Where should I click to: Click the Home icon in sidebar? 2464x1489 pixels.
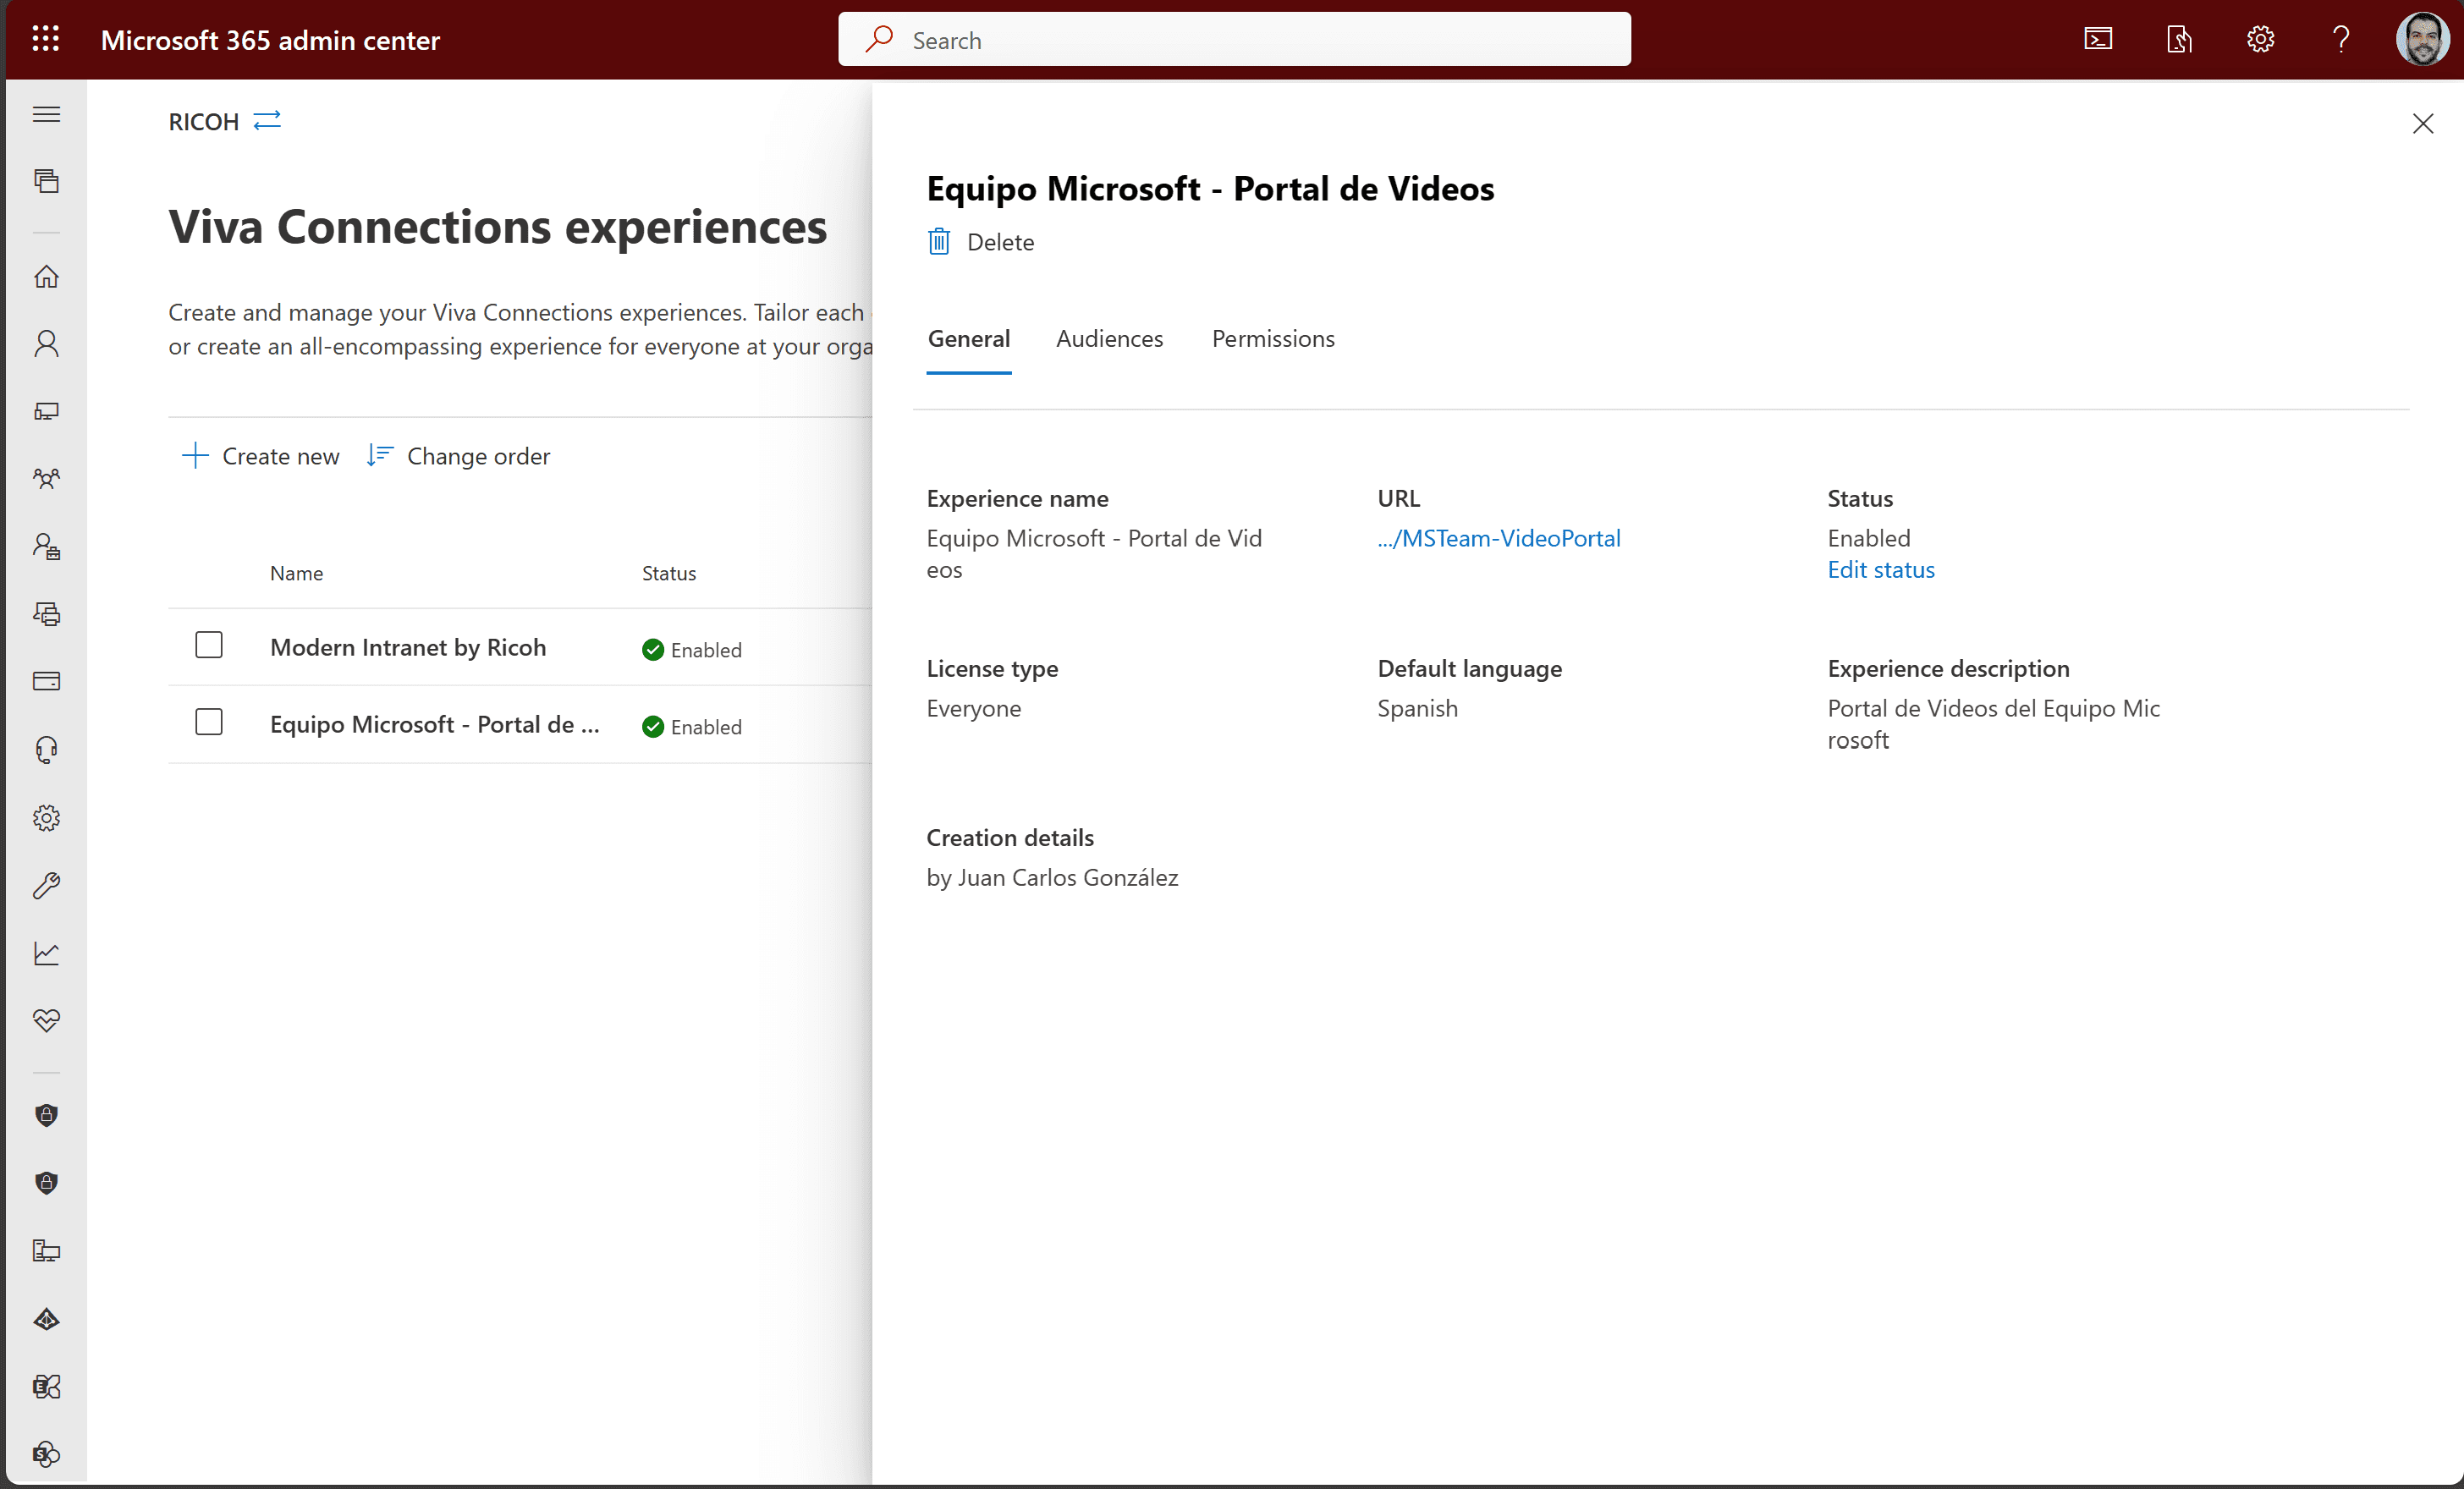click(x=46, y=276)
